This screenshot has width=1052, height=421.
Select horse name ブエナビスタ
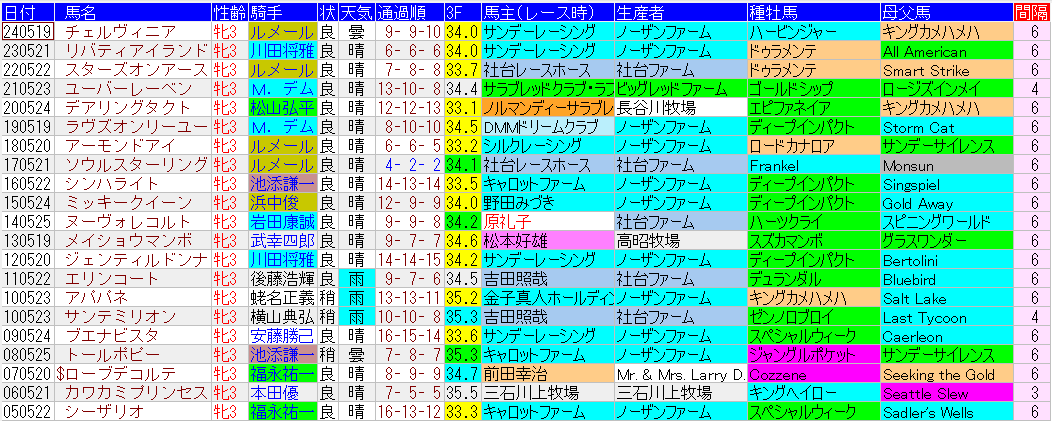(111, 336)
